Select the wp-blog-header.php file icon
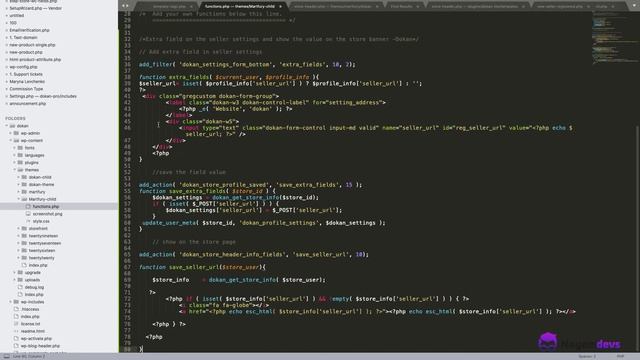Viewport: 640px width, 360px height. [x=16, y=346]
